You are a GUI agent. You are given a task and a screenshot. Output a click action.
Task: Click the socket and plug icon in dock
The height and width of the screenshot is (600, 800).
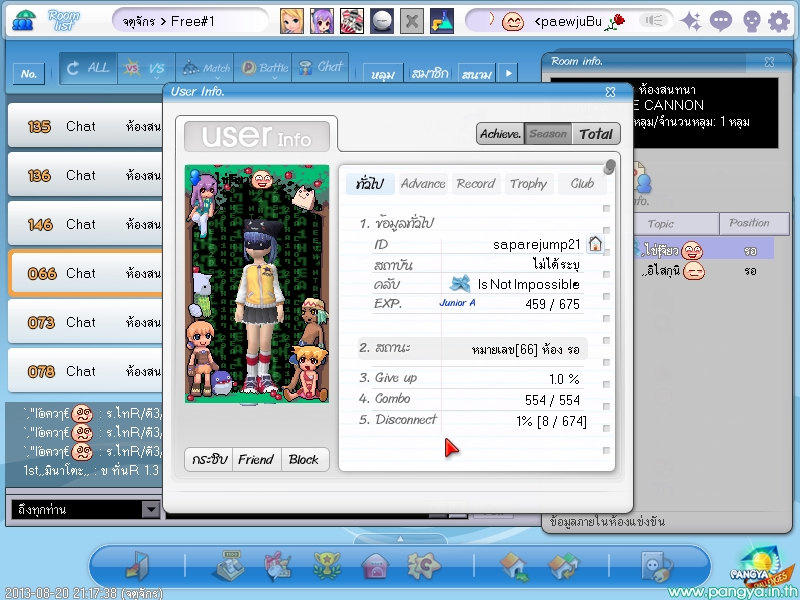point(656,566)
